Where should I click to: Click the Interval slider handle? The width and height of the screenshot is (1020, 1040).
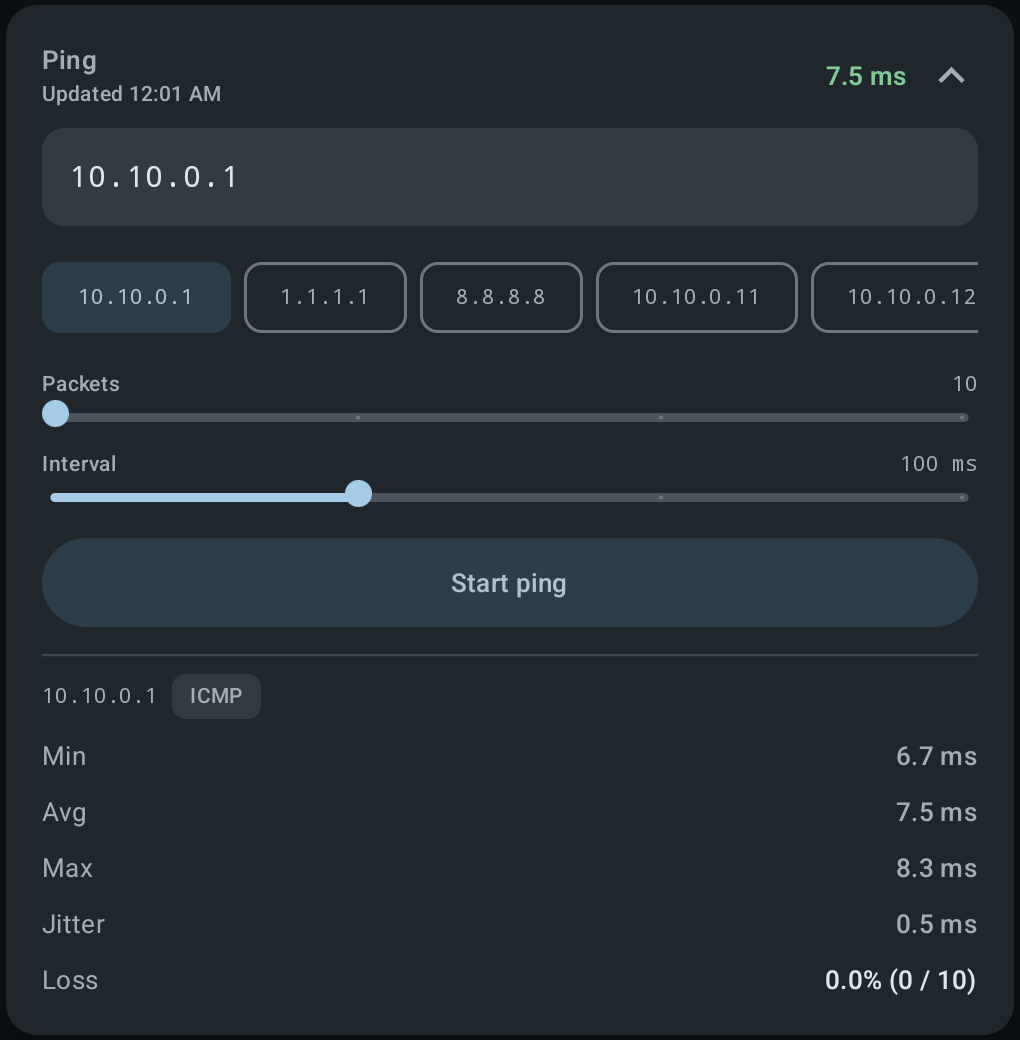(359, 494)
